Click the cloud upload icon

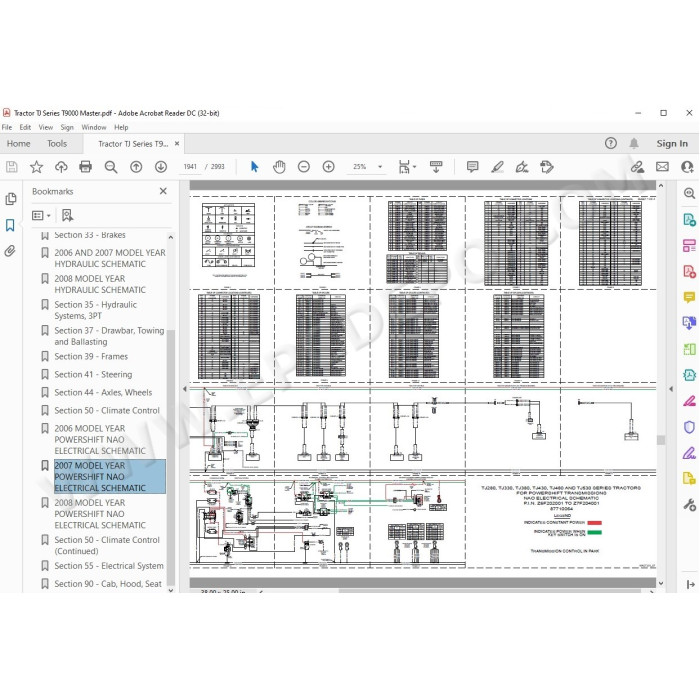point(61,167)
